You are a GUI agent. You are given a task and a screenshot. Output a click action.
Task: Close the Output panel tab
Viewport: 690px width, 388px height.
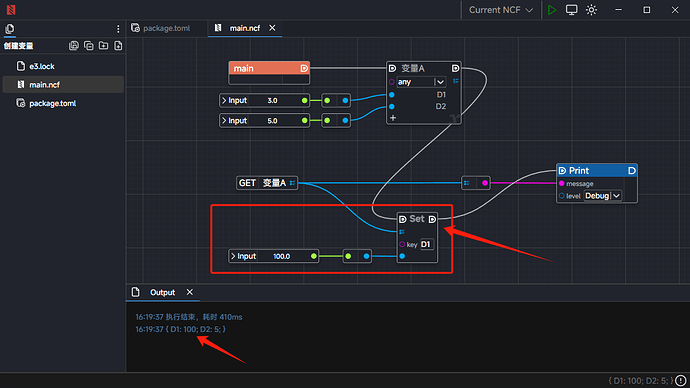point(190,292)
